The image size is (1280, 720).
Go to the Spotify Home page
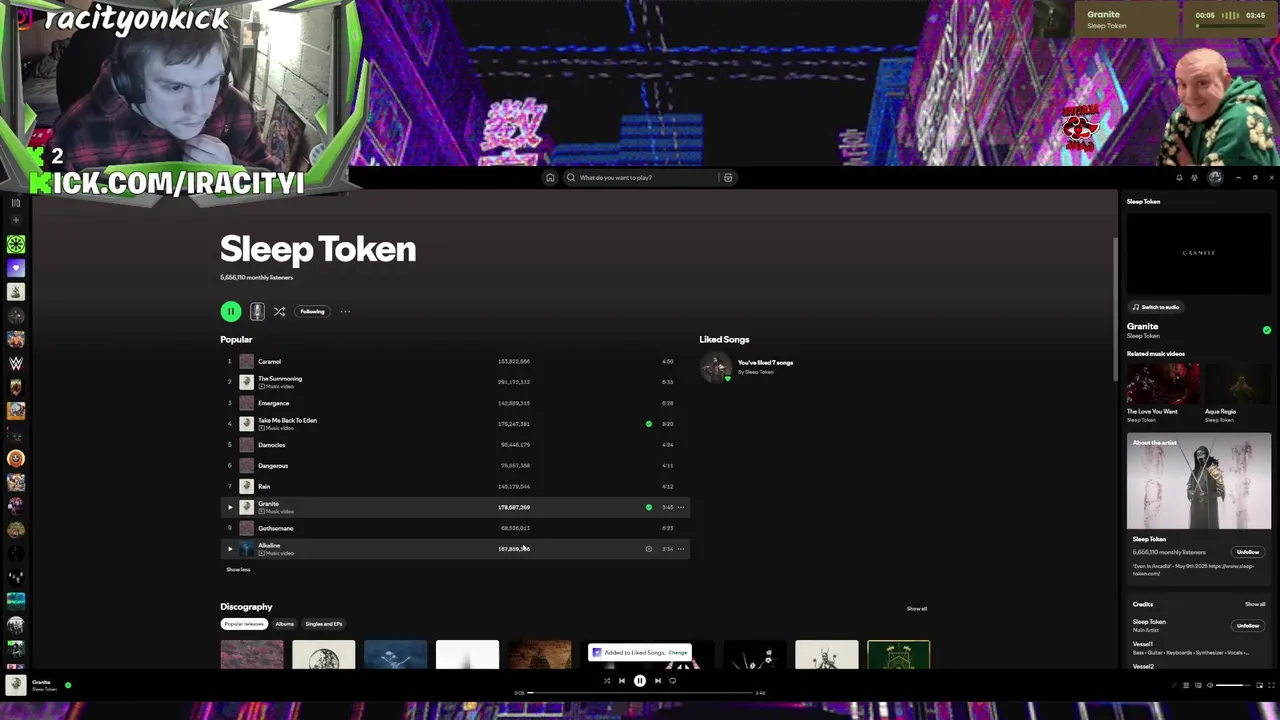pos(549,178)
